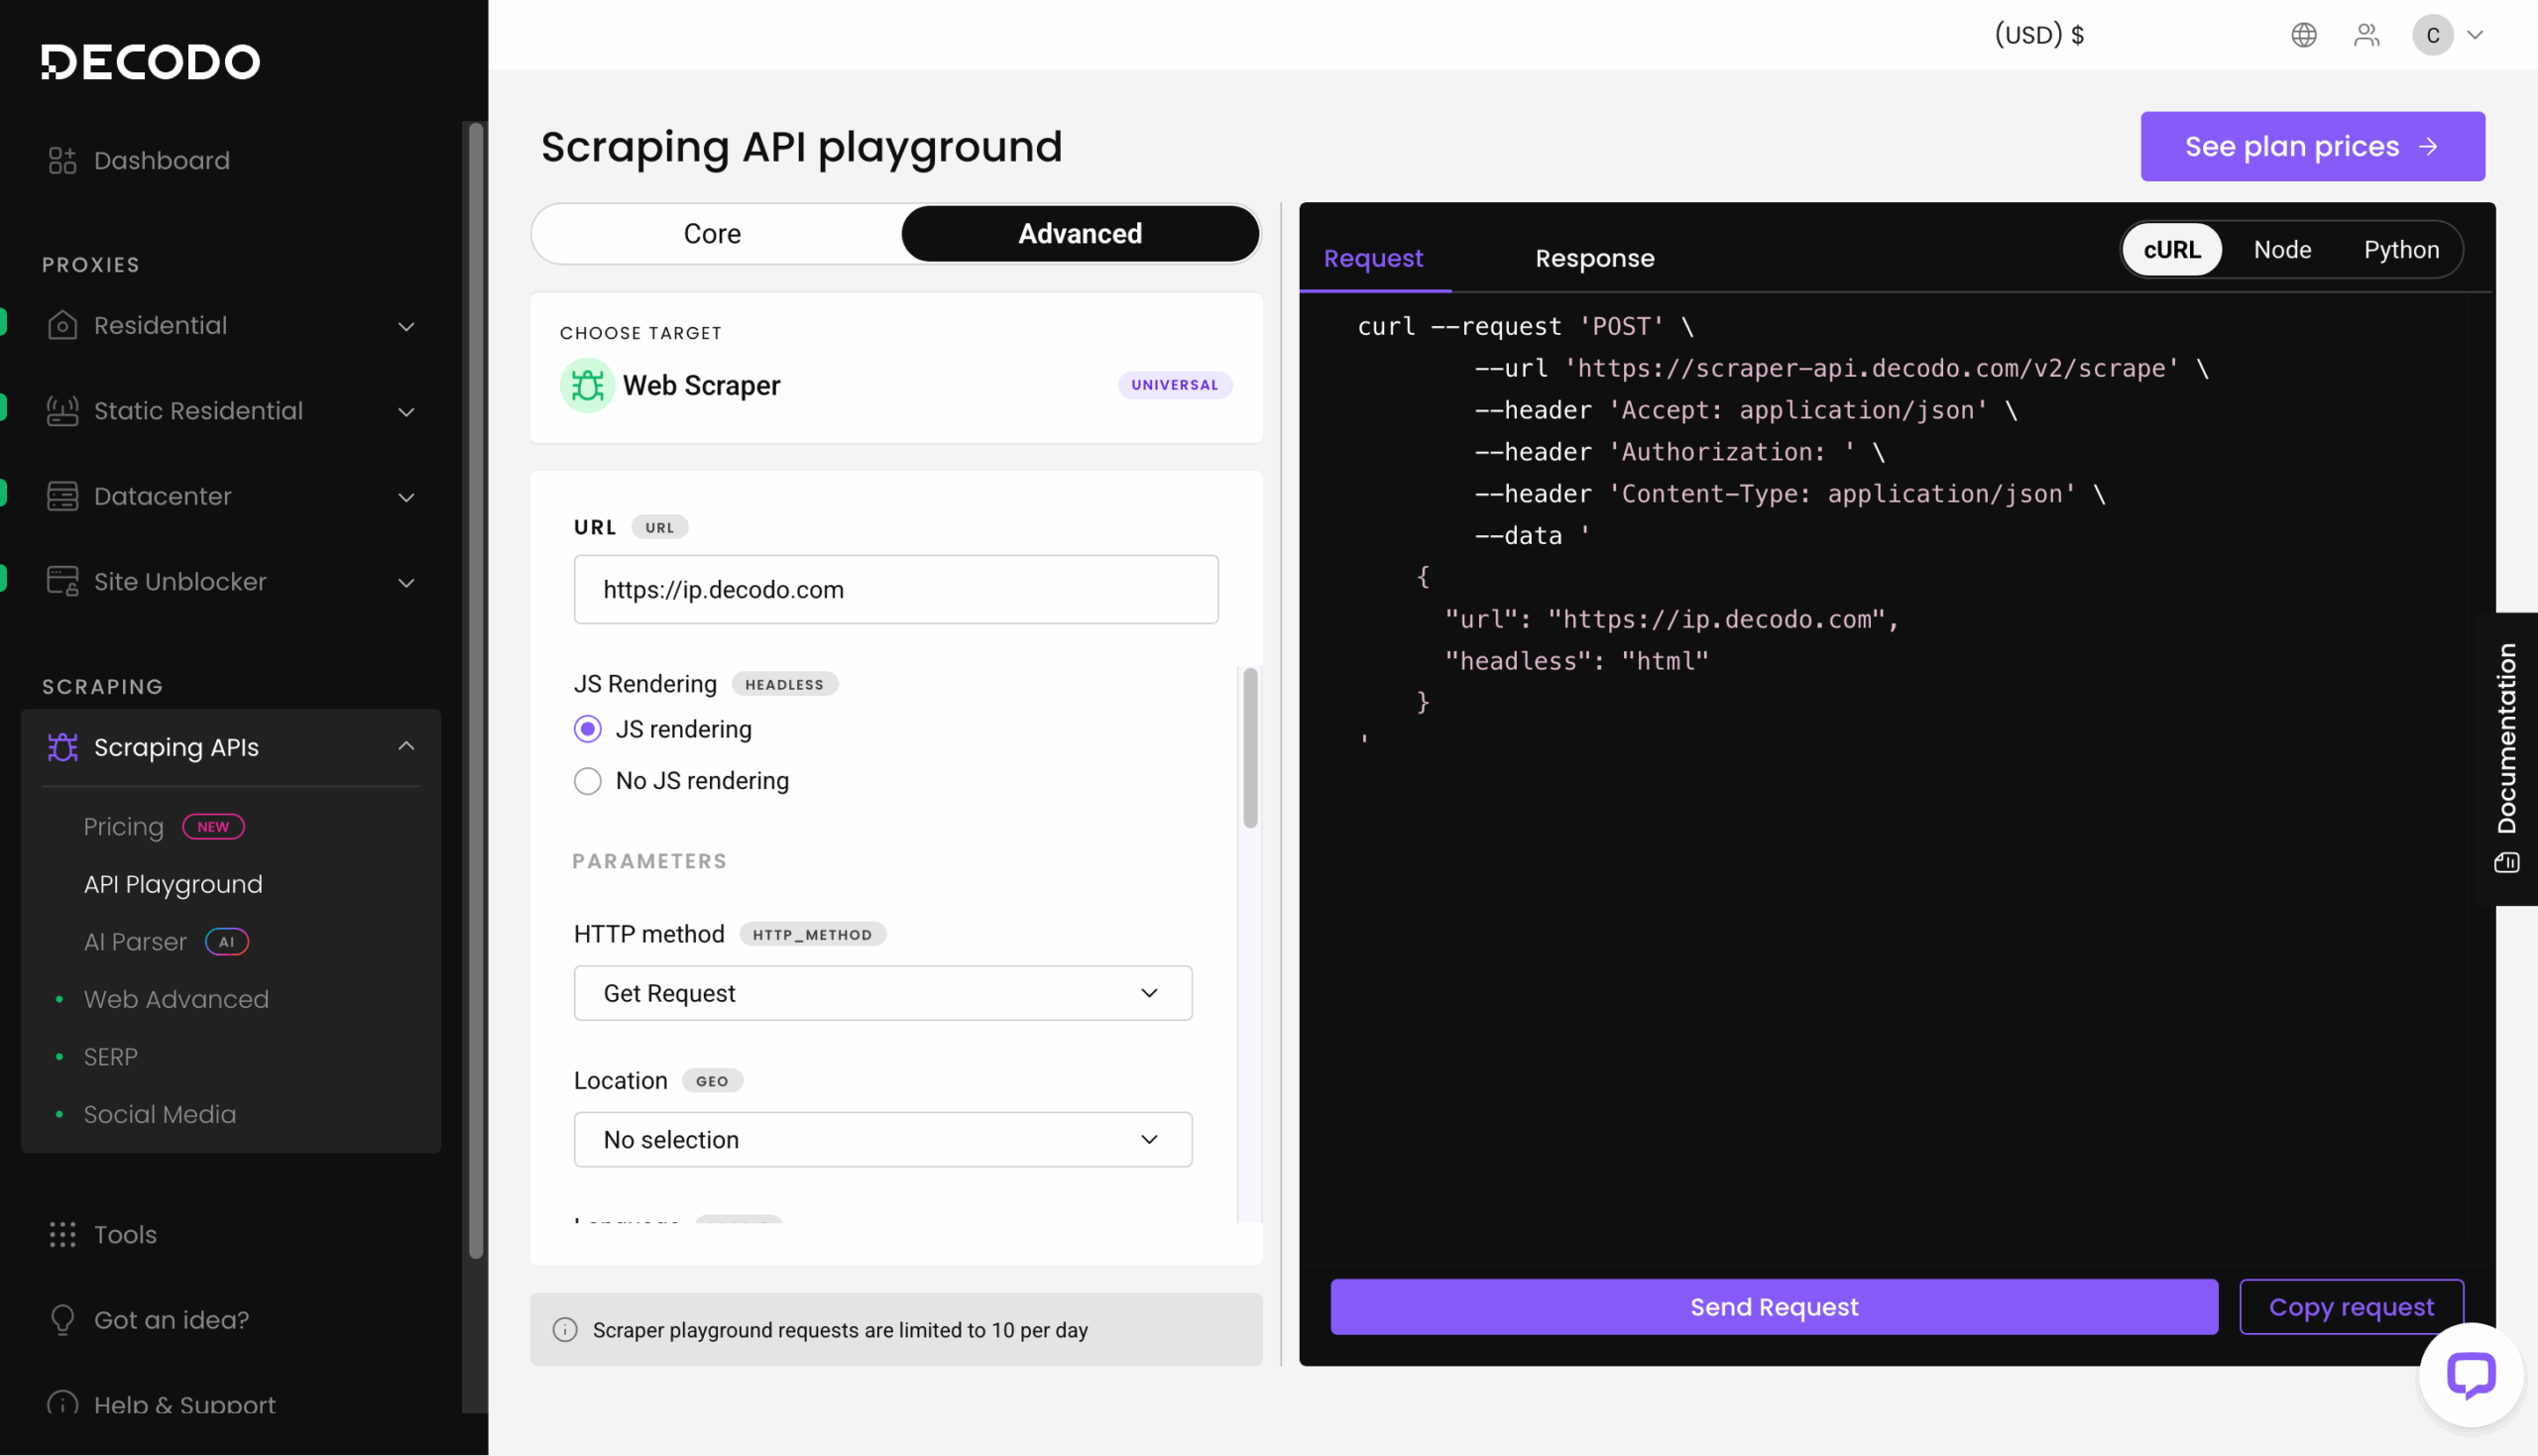Click Copy request button
Screen dimensions: 2538x1456
2351,1307
